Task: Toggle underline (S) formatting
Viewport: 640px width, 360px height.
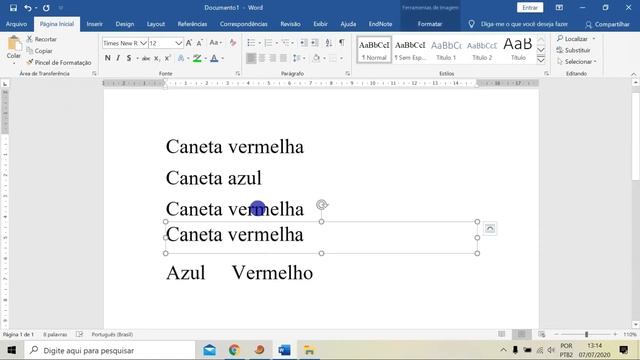Action: point(129,58)
